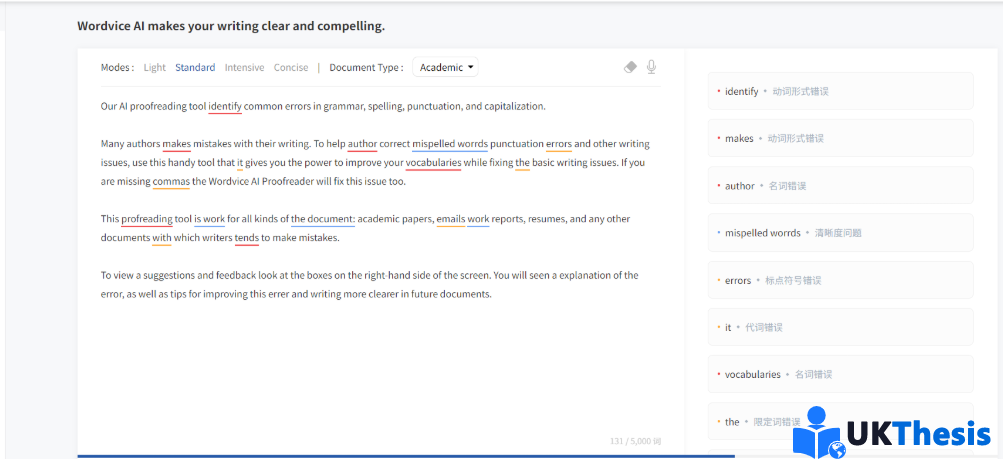
Task: Click the eraser clear-text icon
Action: click(x=630, y=67)
